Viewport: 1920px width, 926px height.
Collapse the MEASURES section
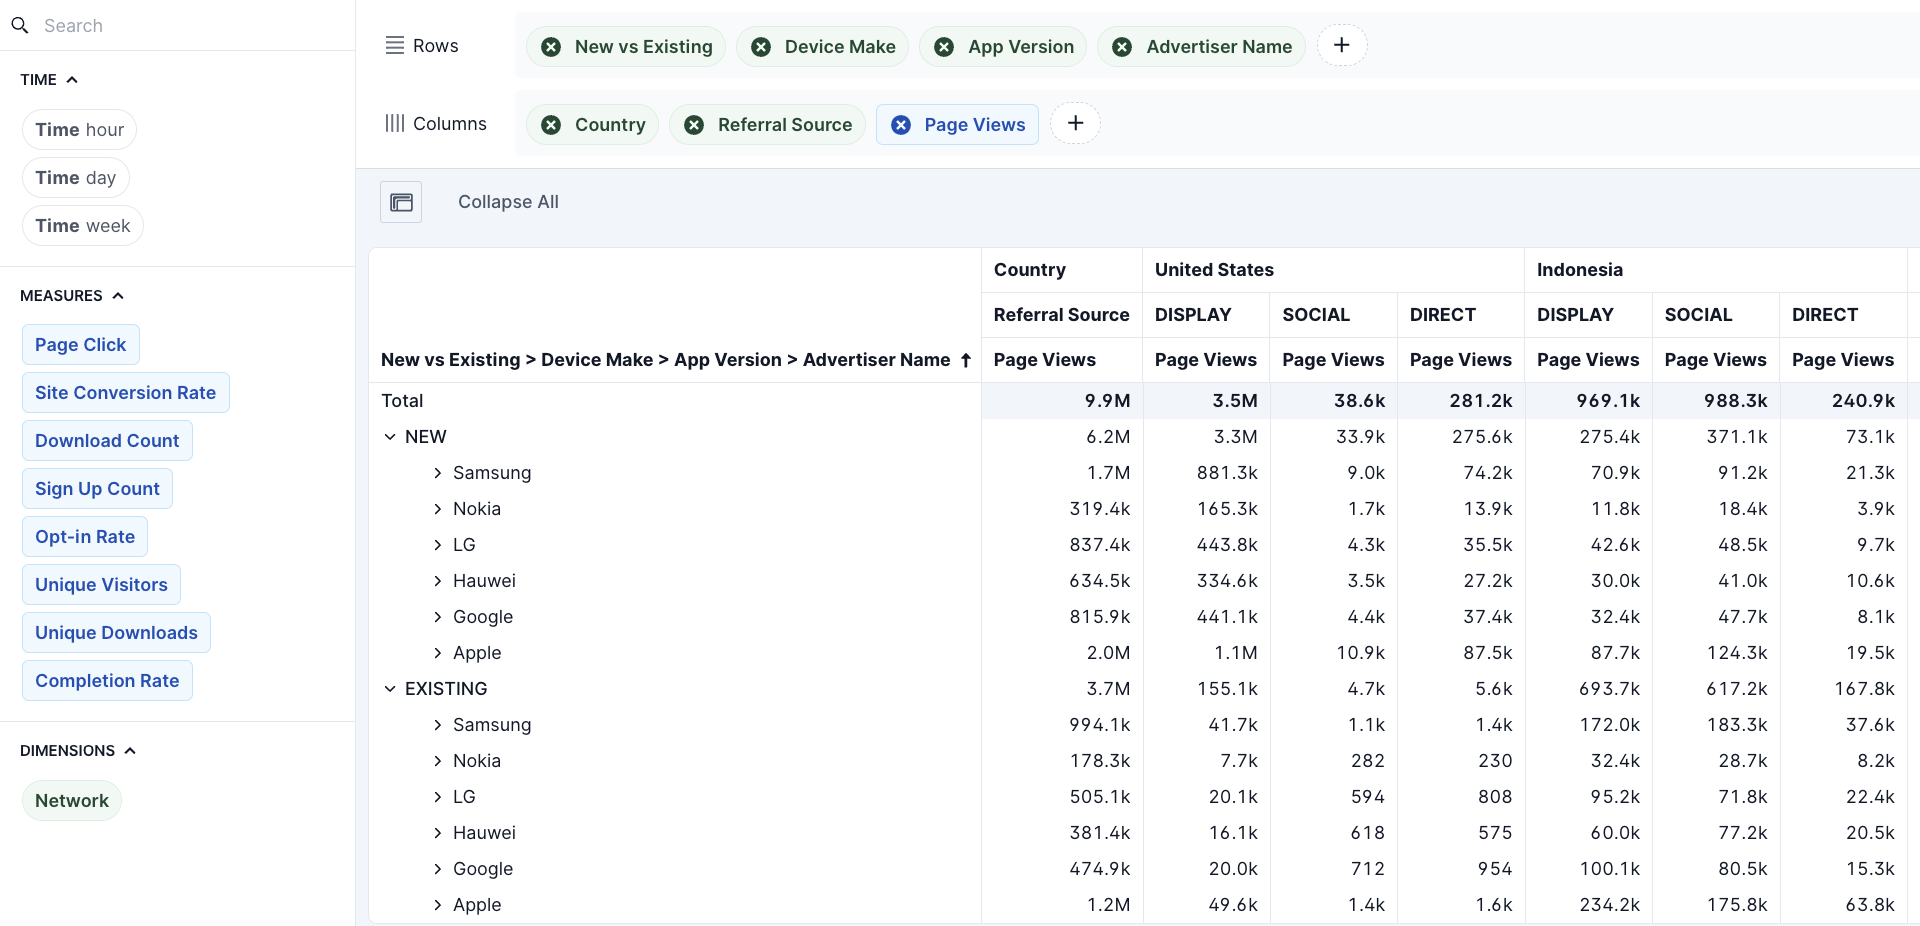click(x=118, y=296)
